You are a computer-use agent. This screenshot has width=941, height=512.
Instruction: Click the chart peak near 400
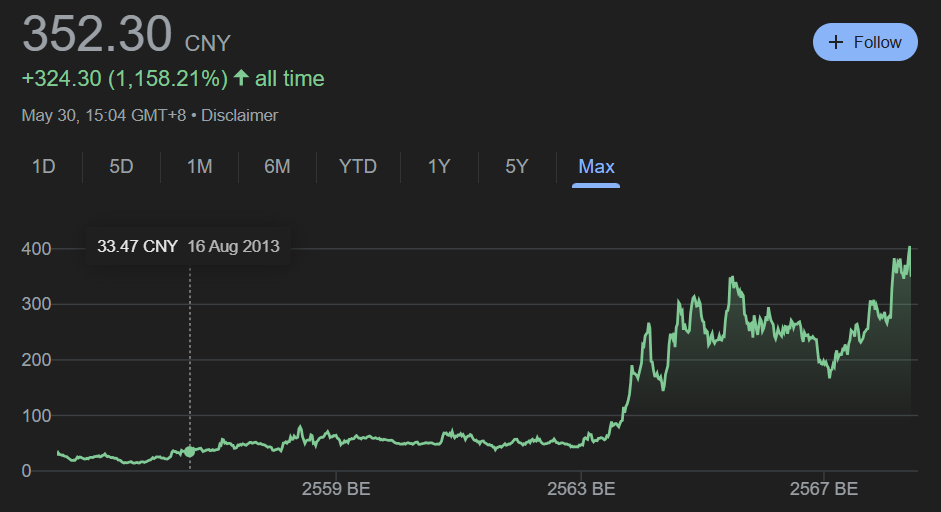pyautogui.click(x=910, y=247)
